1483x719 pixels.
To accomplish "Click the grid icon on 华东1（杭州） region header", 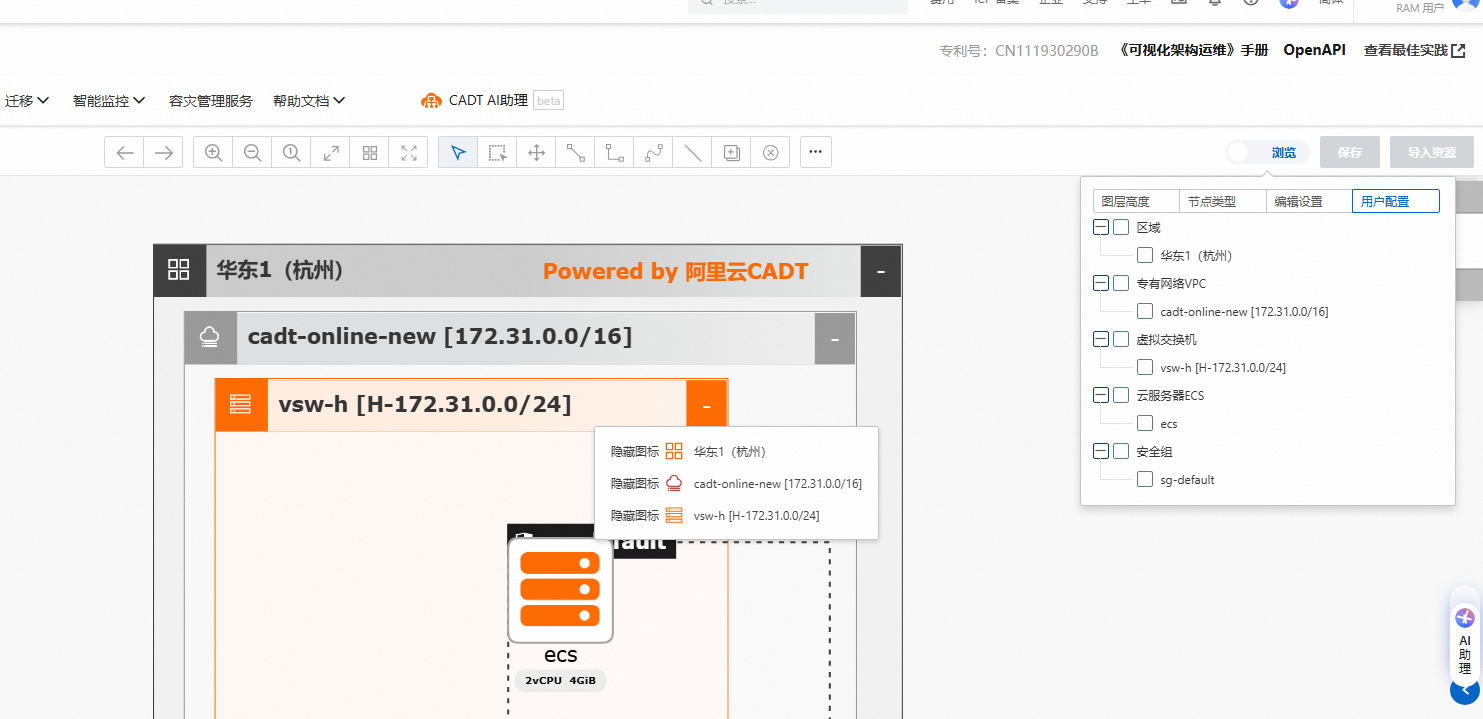I will 179,270.
